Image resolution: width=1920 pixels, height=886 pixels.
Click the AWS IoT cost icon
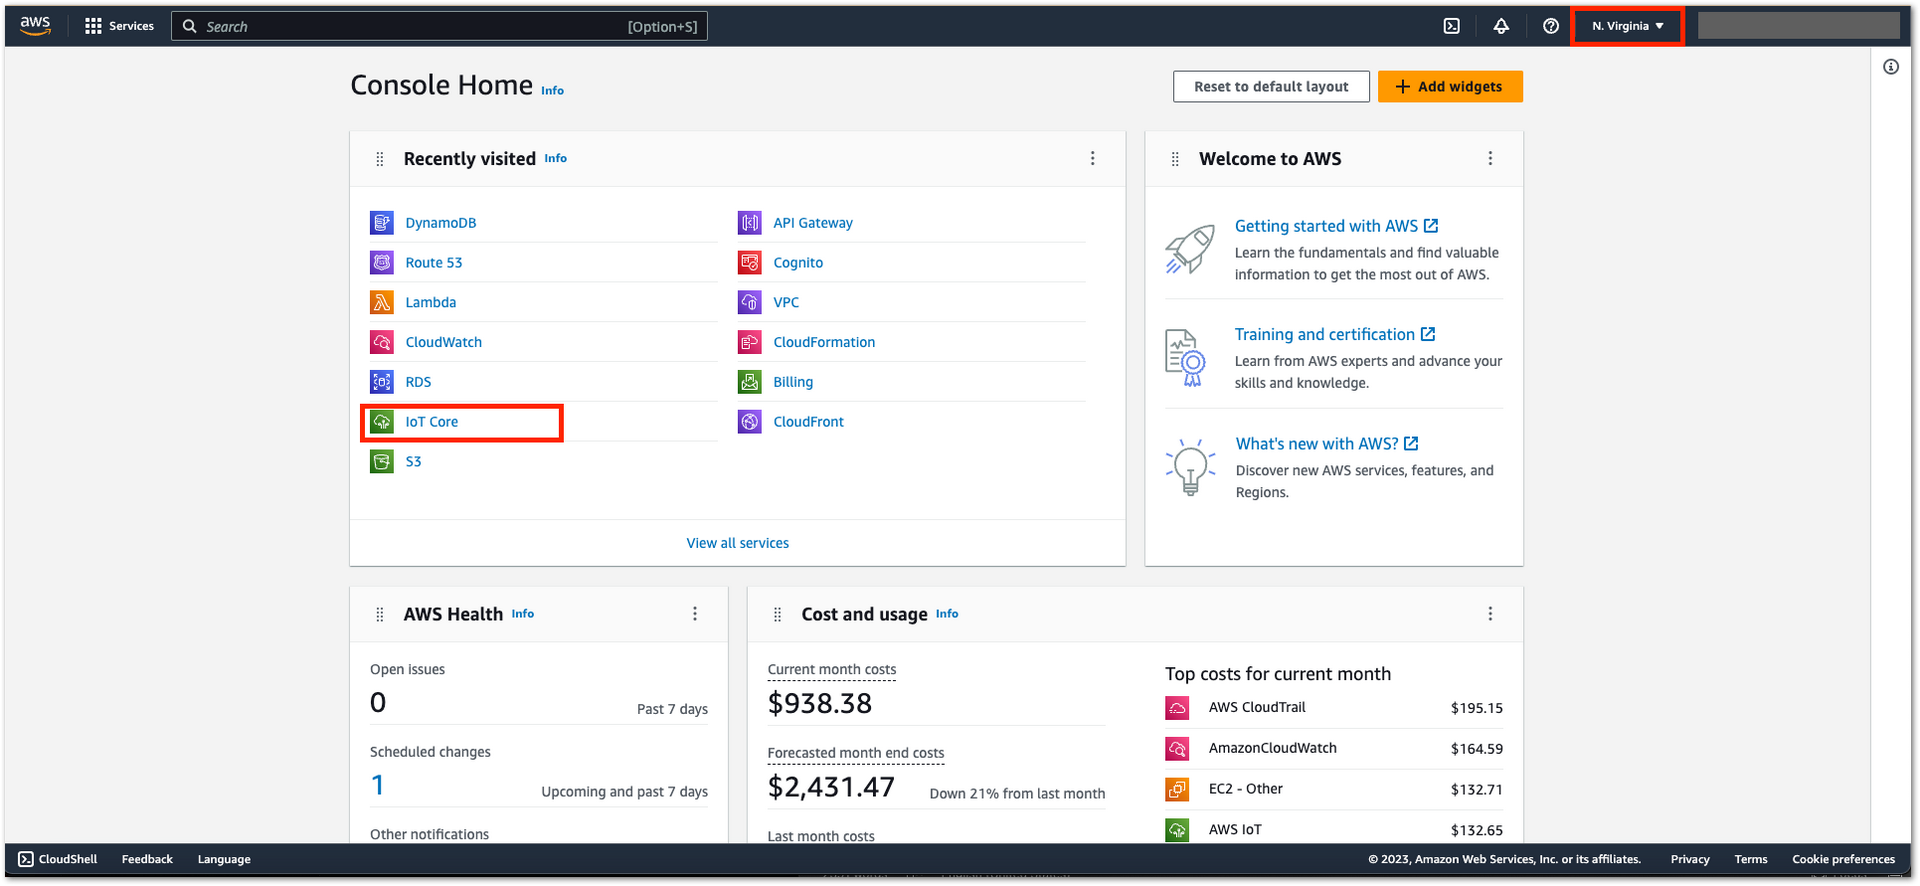(1177, 830)
